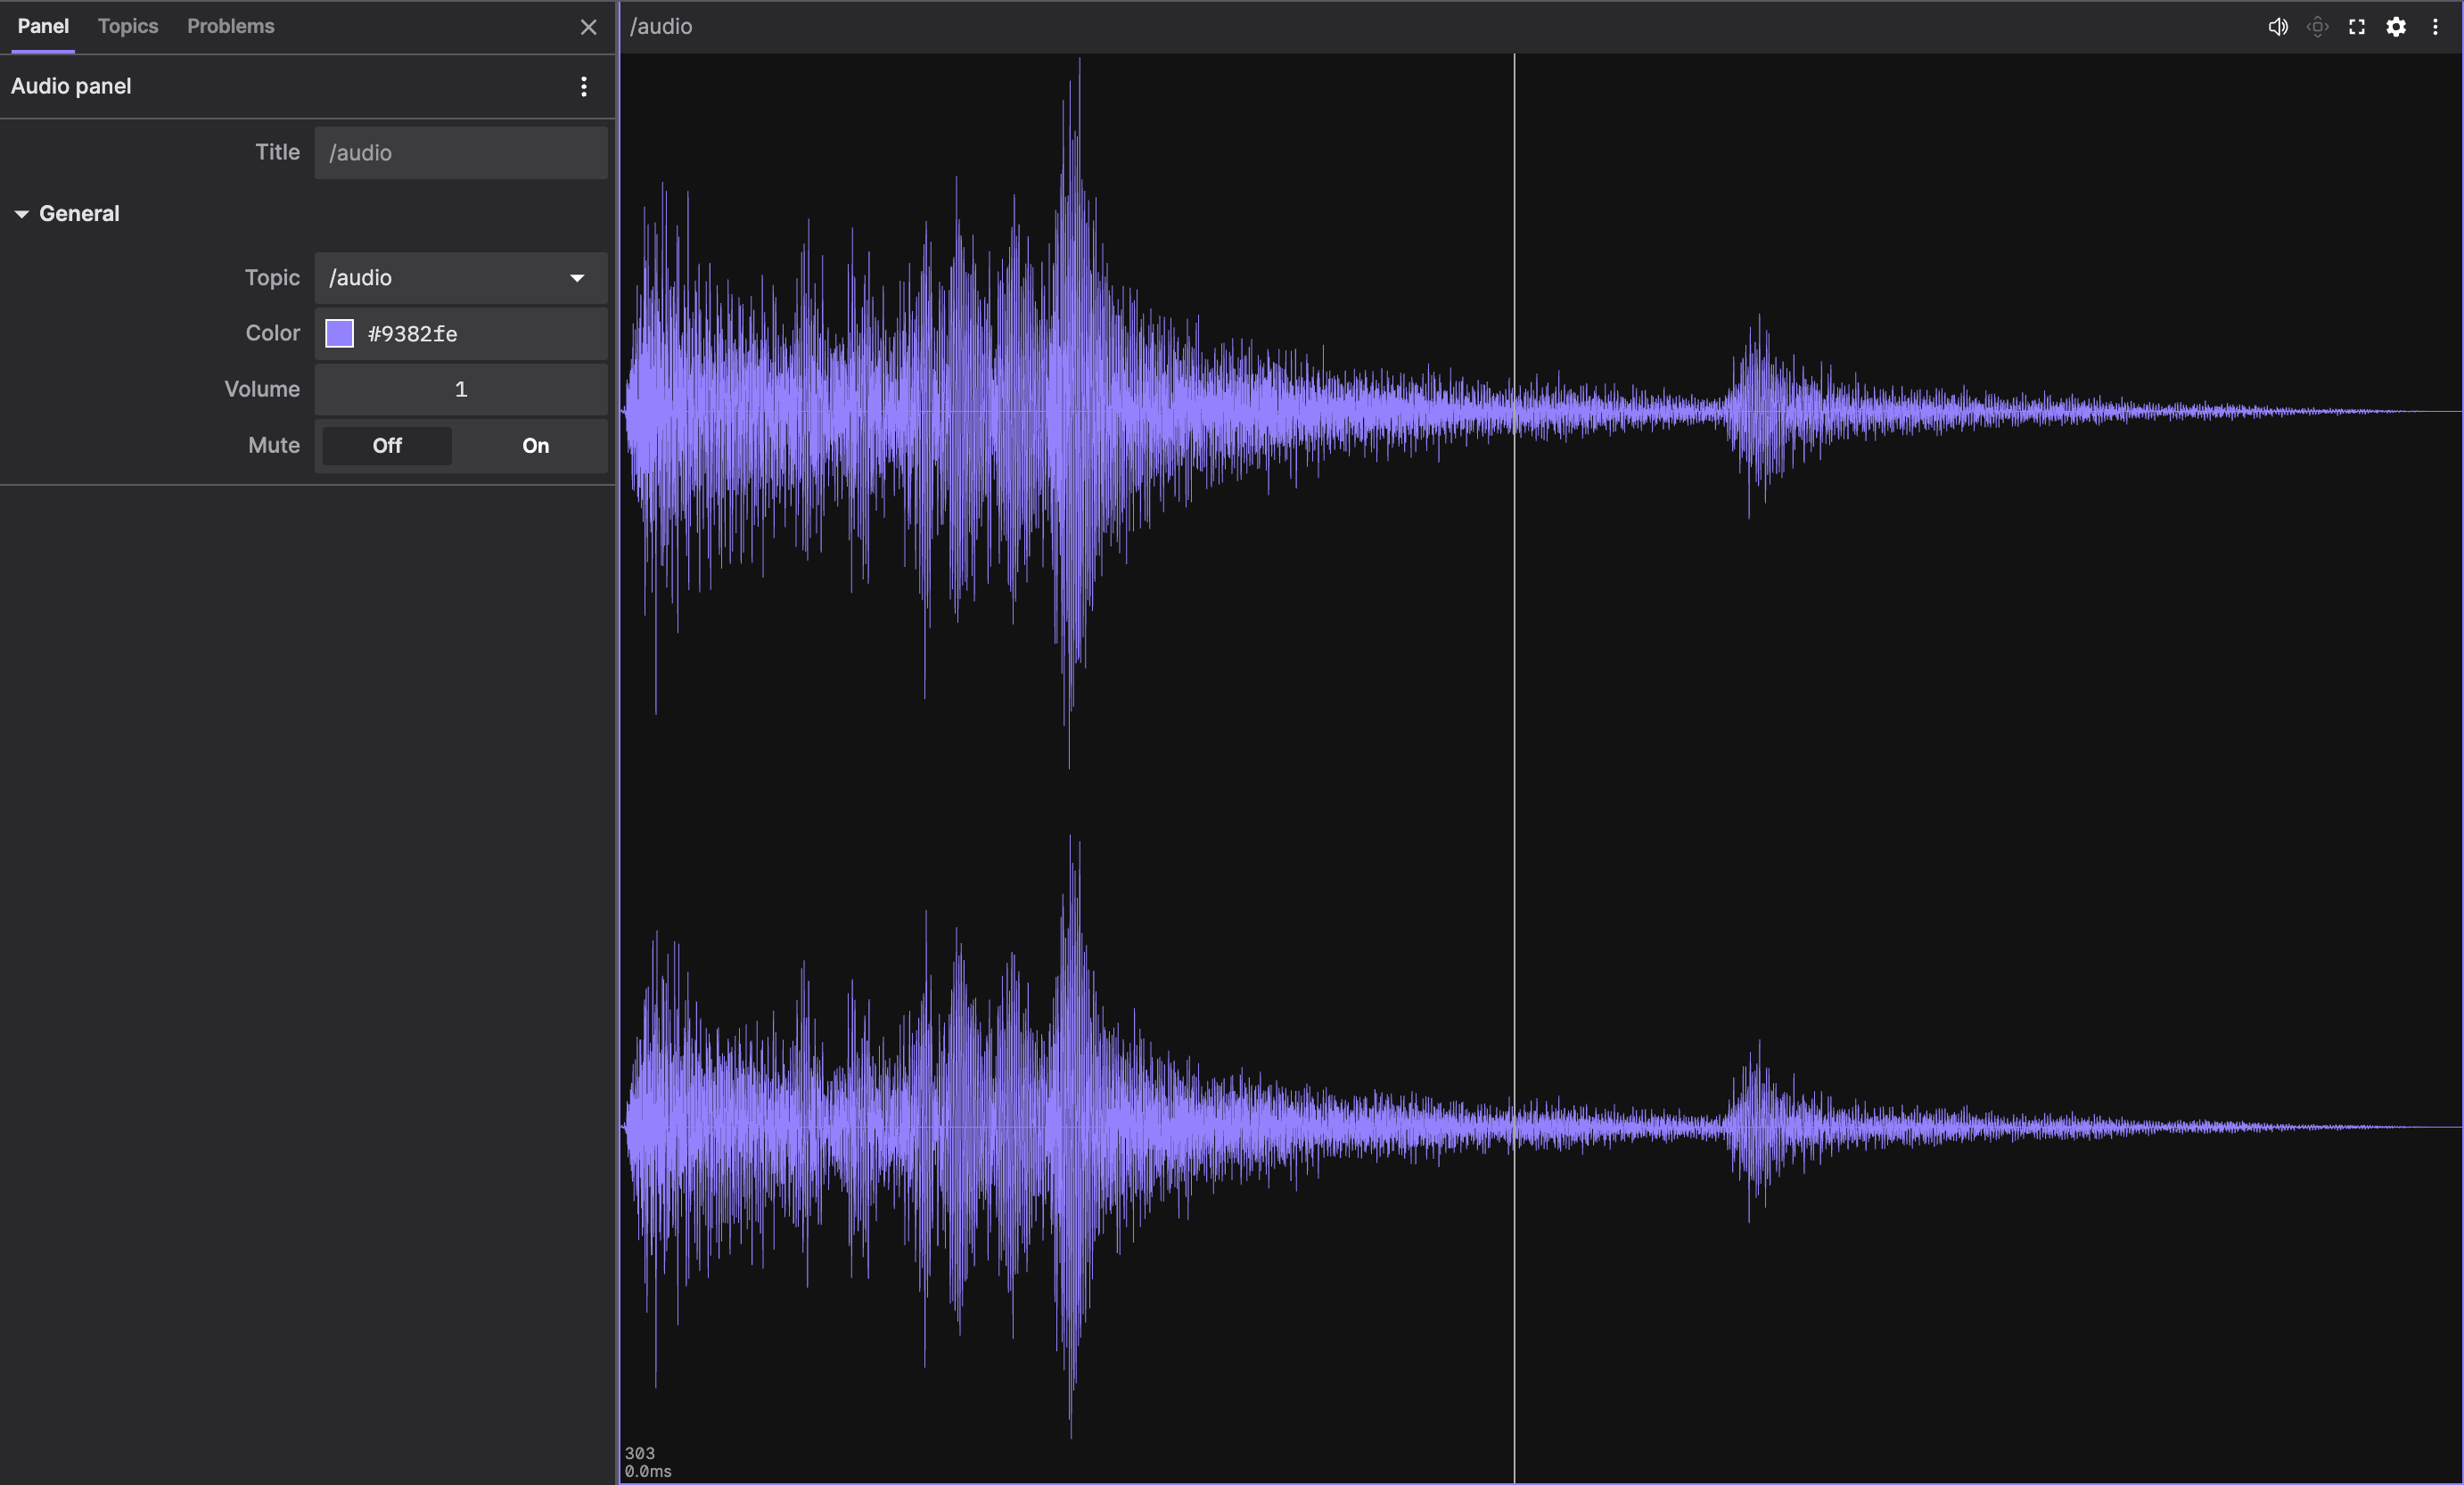Click the Volume value field
The height and width of the screenshot is (1485, 2464).
coord(459,389)
